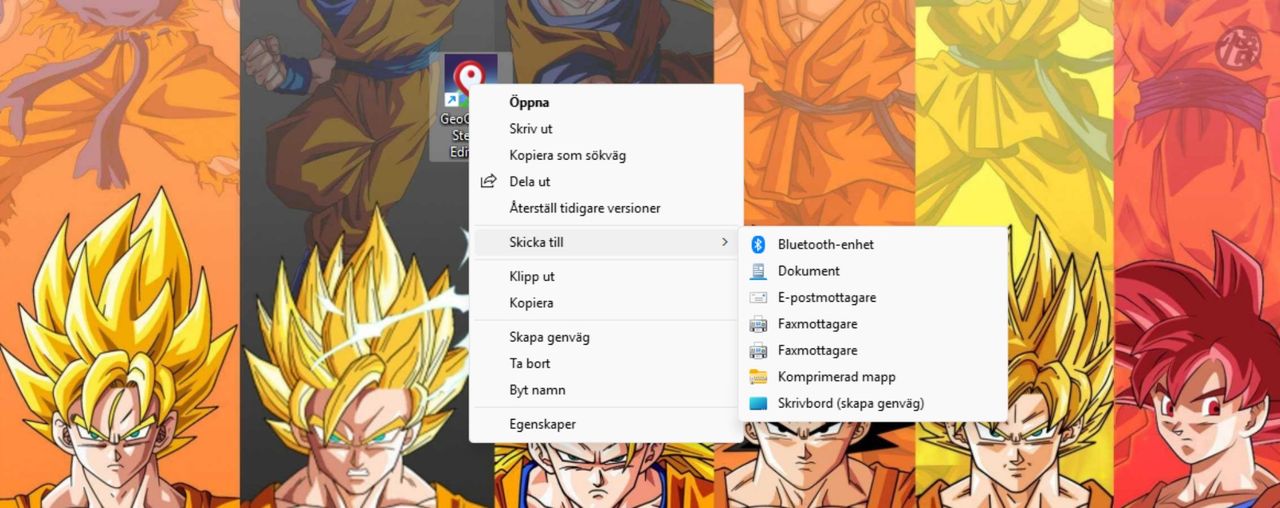Open Egenskaper from the context menu
The width and height of the screenshot is (1280, 508).
(x=606, y=424)
